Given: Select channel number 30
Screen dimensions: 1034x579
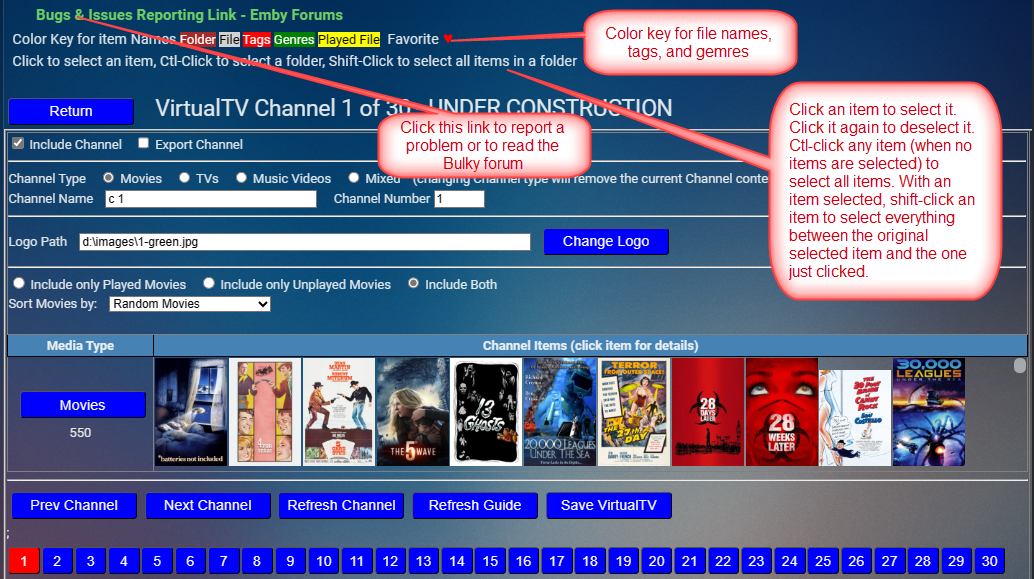Looking at the screenshot, I should (x=990, y=561).
